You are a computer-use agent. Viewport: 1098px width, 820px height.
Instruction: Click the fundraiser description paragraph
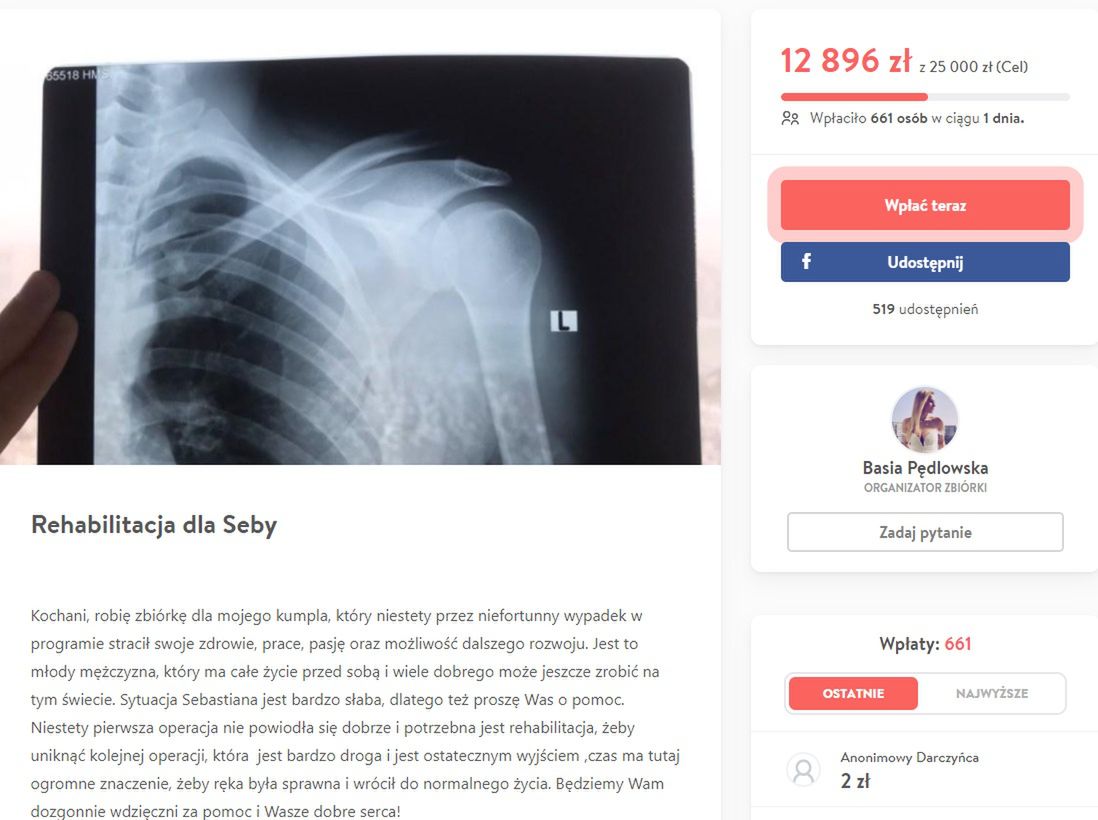(x=356, y=714)
